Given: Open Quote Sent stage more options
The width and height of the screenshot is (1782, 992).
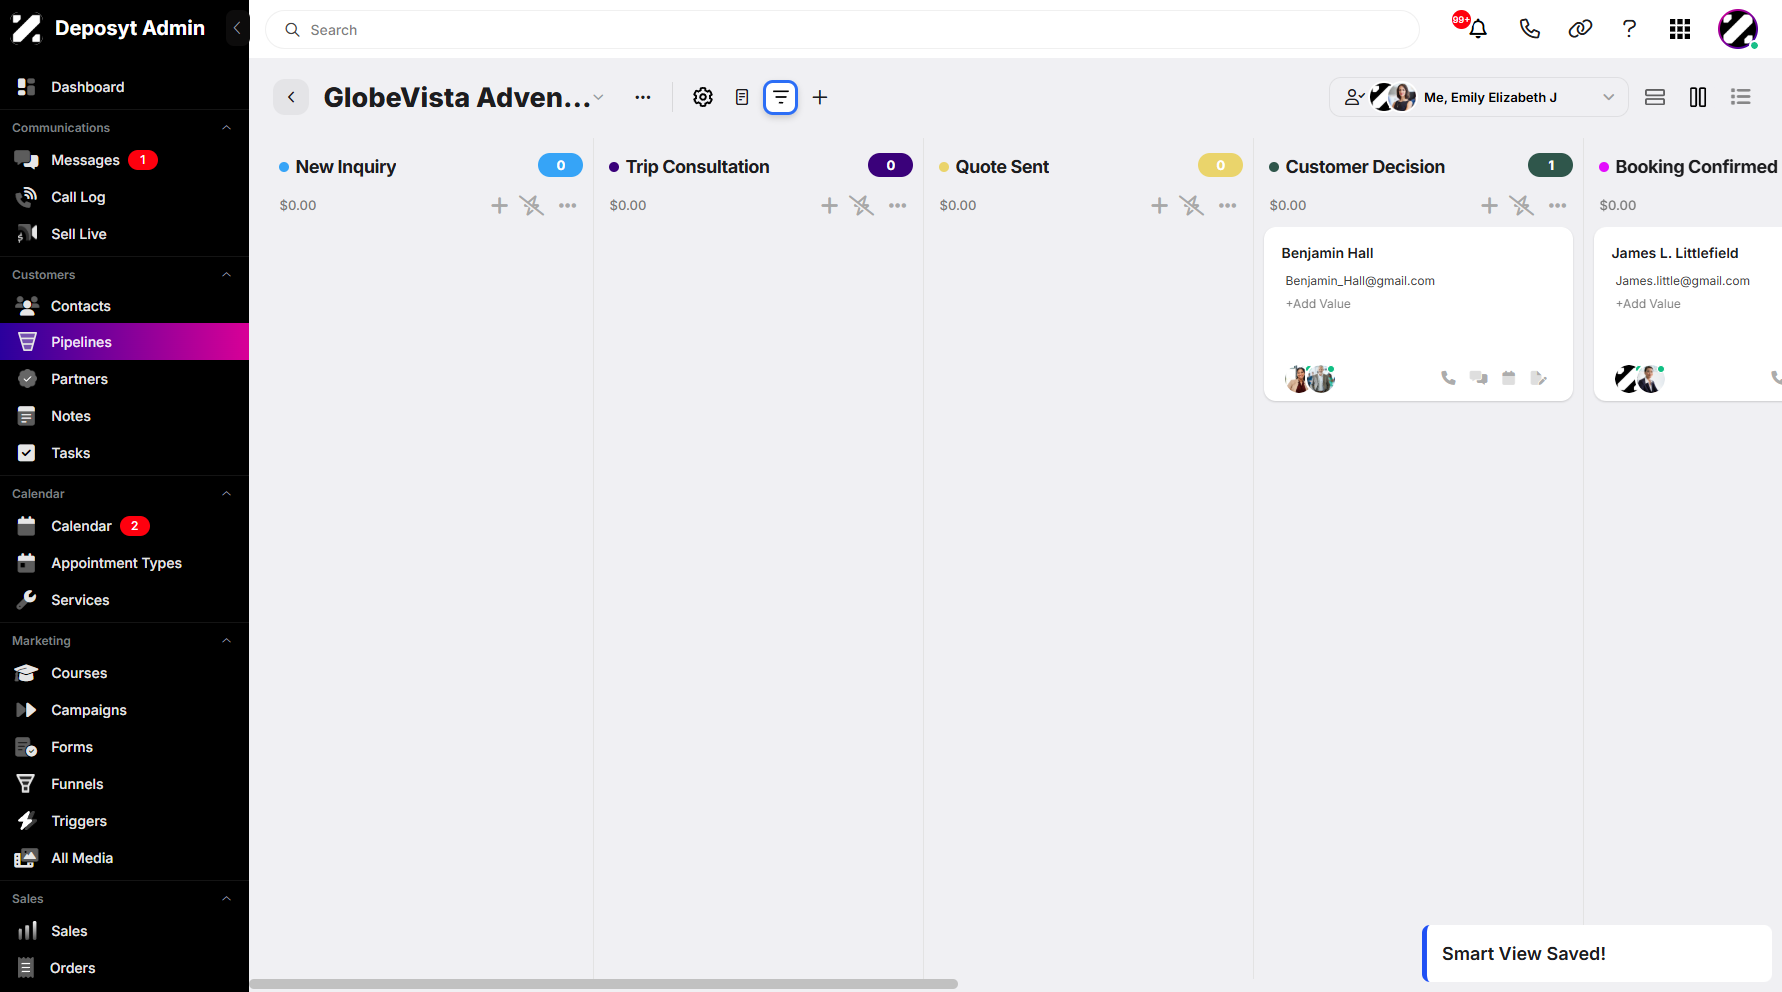Looking at the screenshot, I should click(x=1228, y=205).
